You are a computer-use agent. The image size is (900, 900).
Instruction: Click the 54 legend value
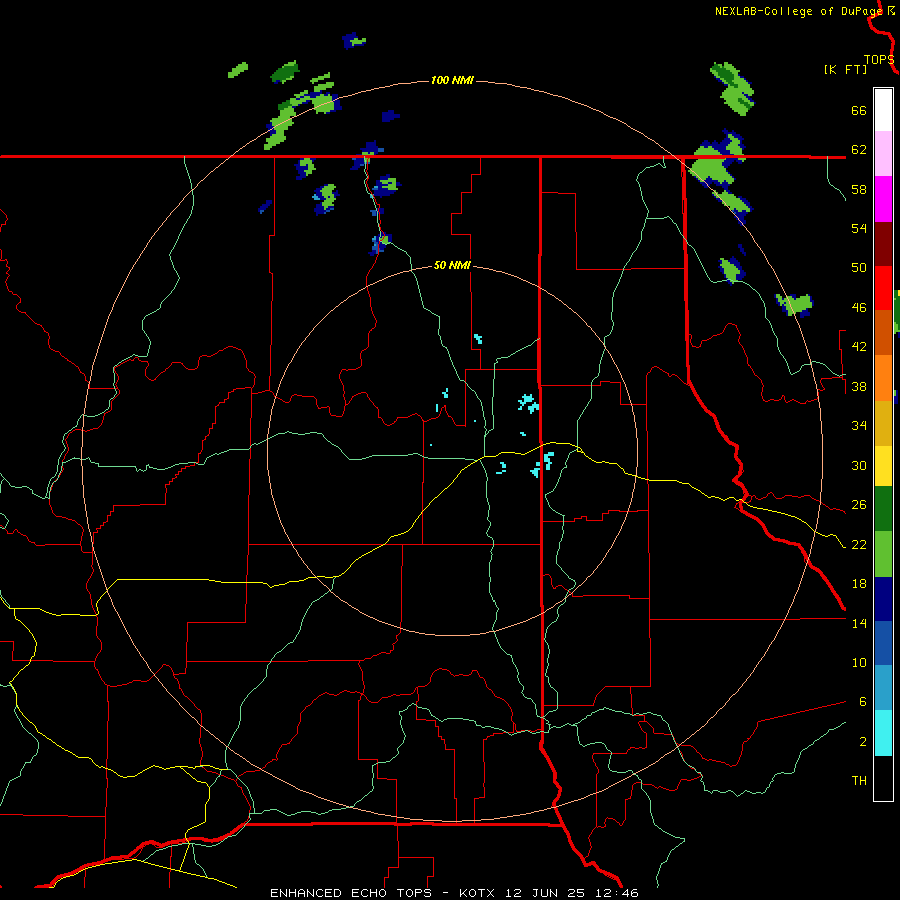[x=859, y=228]
